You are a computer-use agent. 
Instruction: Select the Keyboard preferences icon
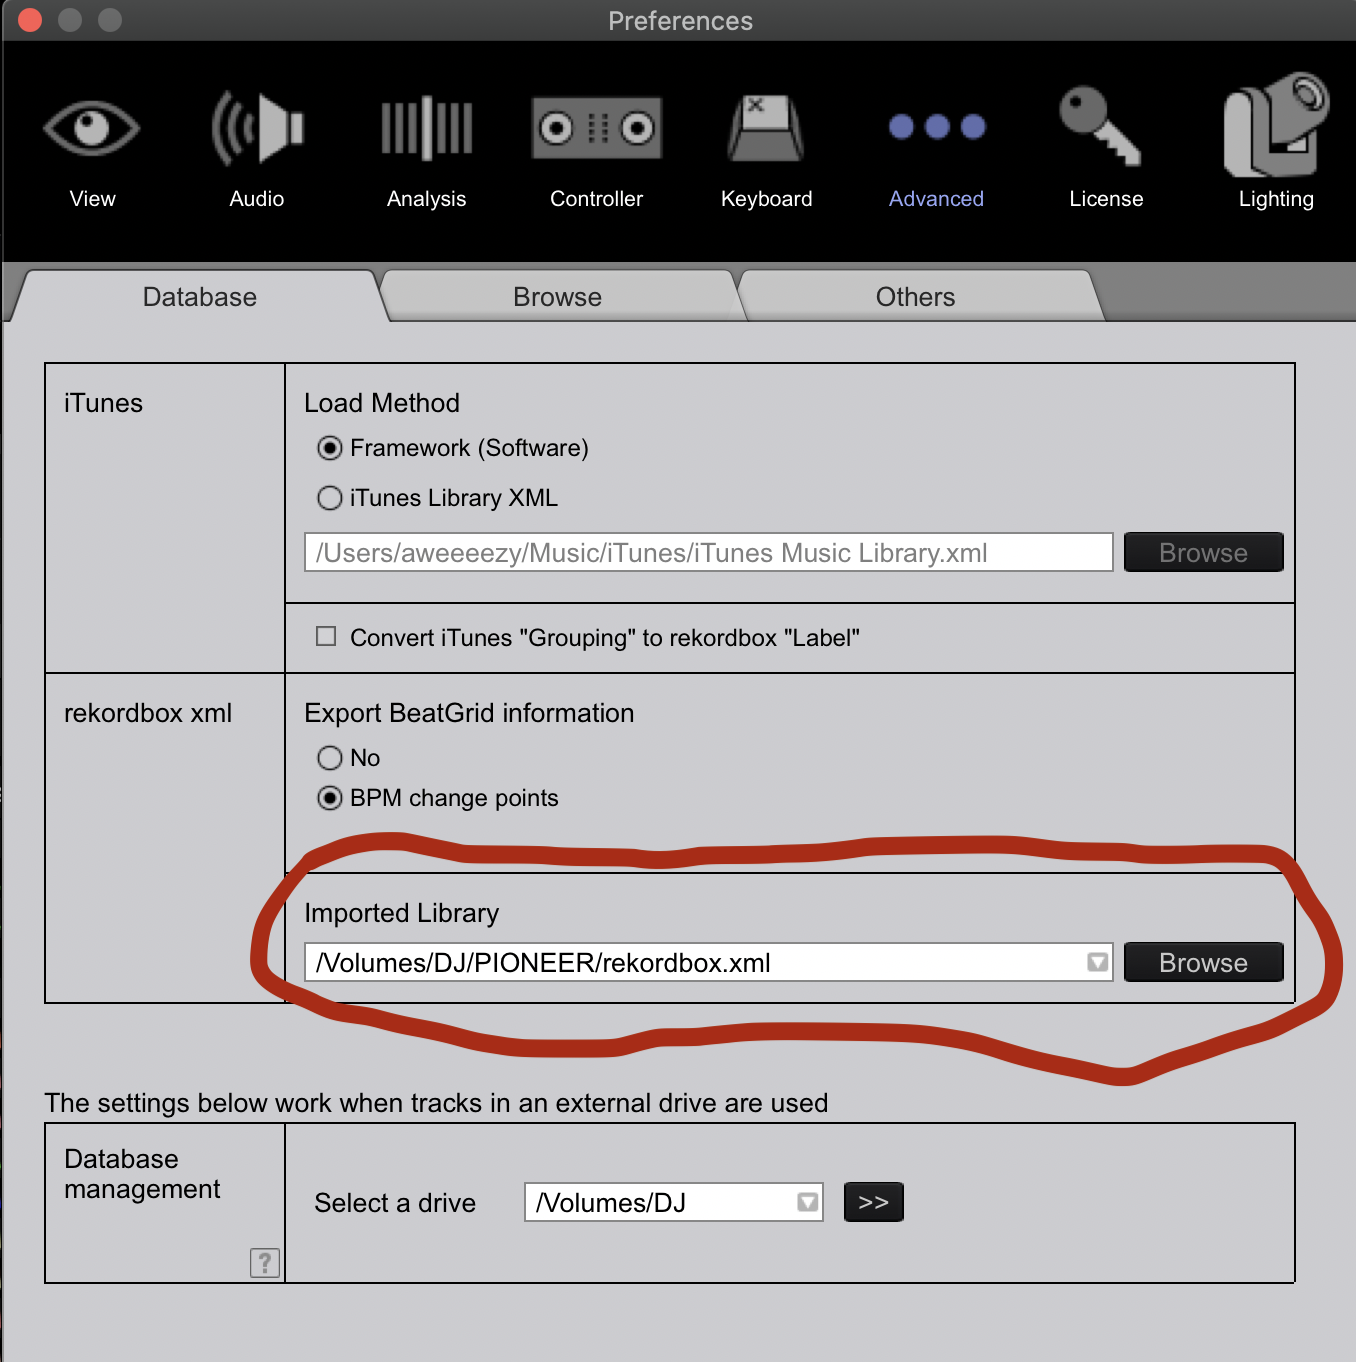tap(766, 128)
